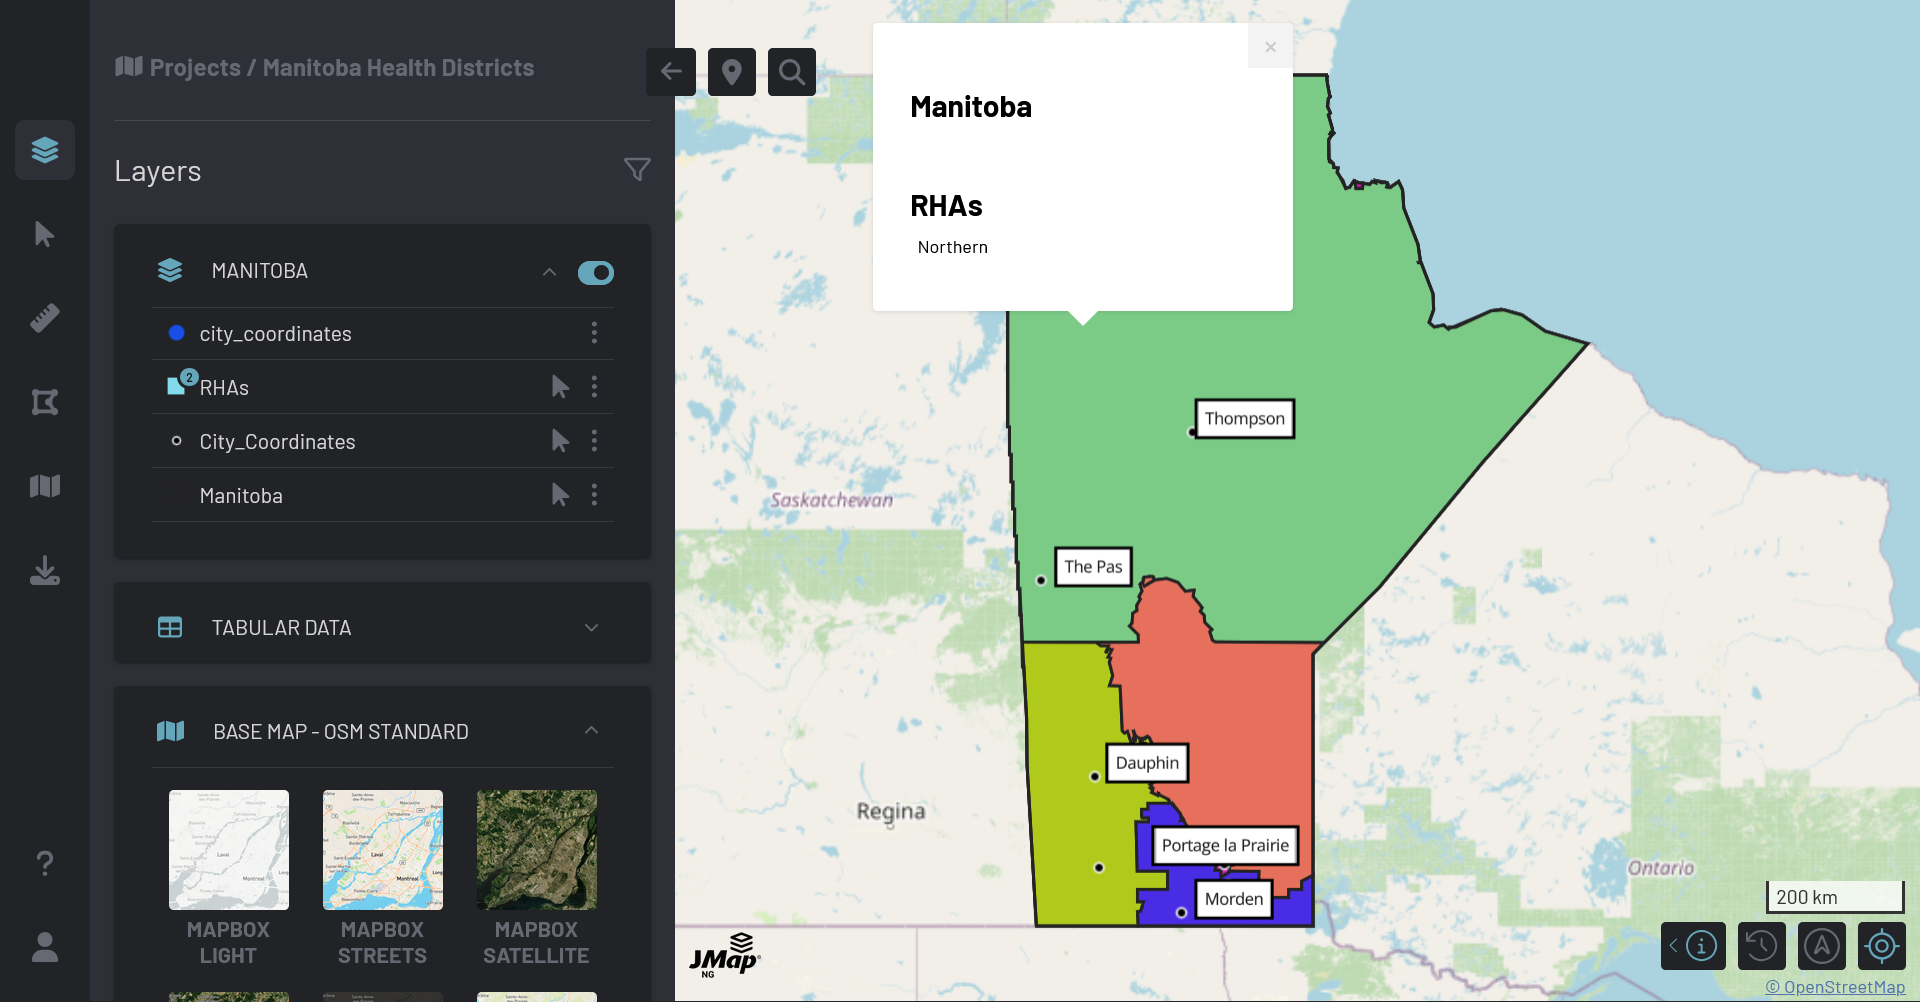Toggle selectability of City_Coordinates layer
Screen dimensions: 1920x1002
[560, 441]
